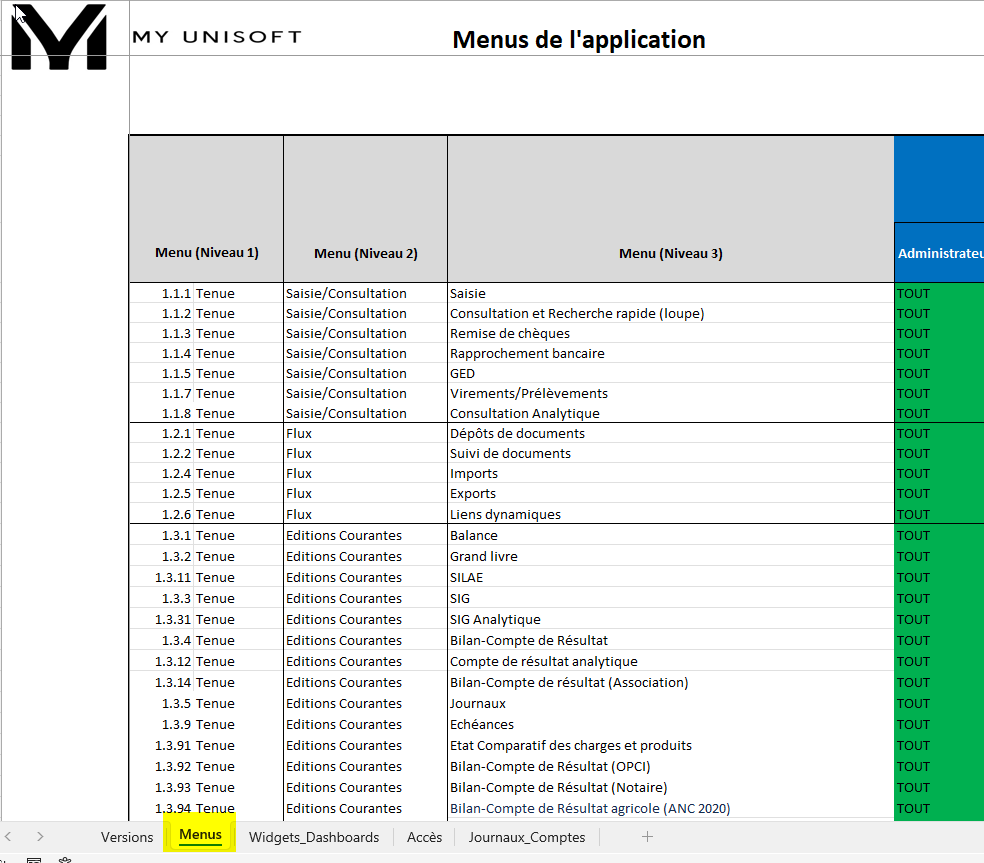Click the "1.2.1 Tenue" cell
This screenshot has width=984, height=863.
click(x=206, y=434)
